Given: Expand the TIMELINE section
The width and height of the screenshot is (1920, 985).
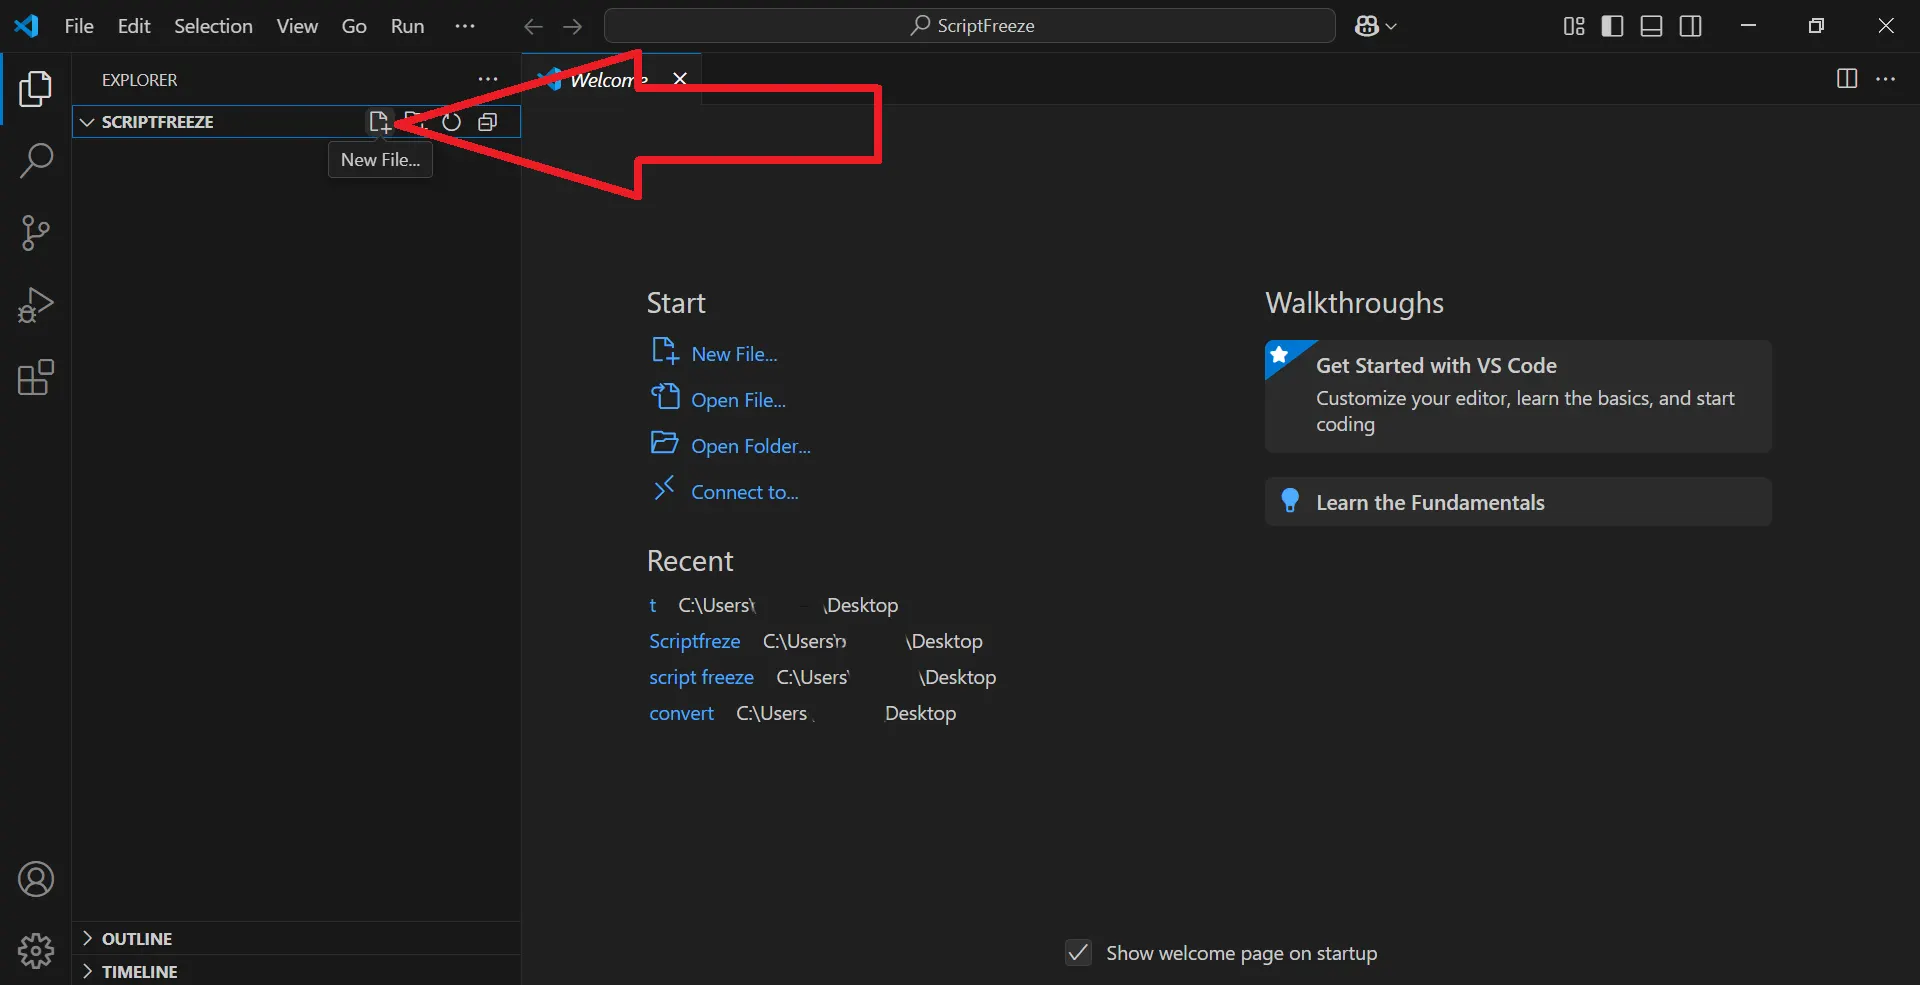Looking at the screenshot, I should pyautogui.click(x=296, y=971).
